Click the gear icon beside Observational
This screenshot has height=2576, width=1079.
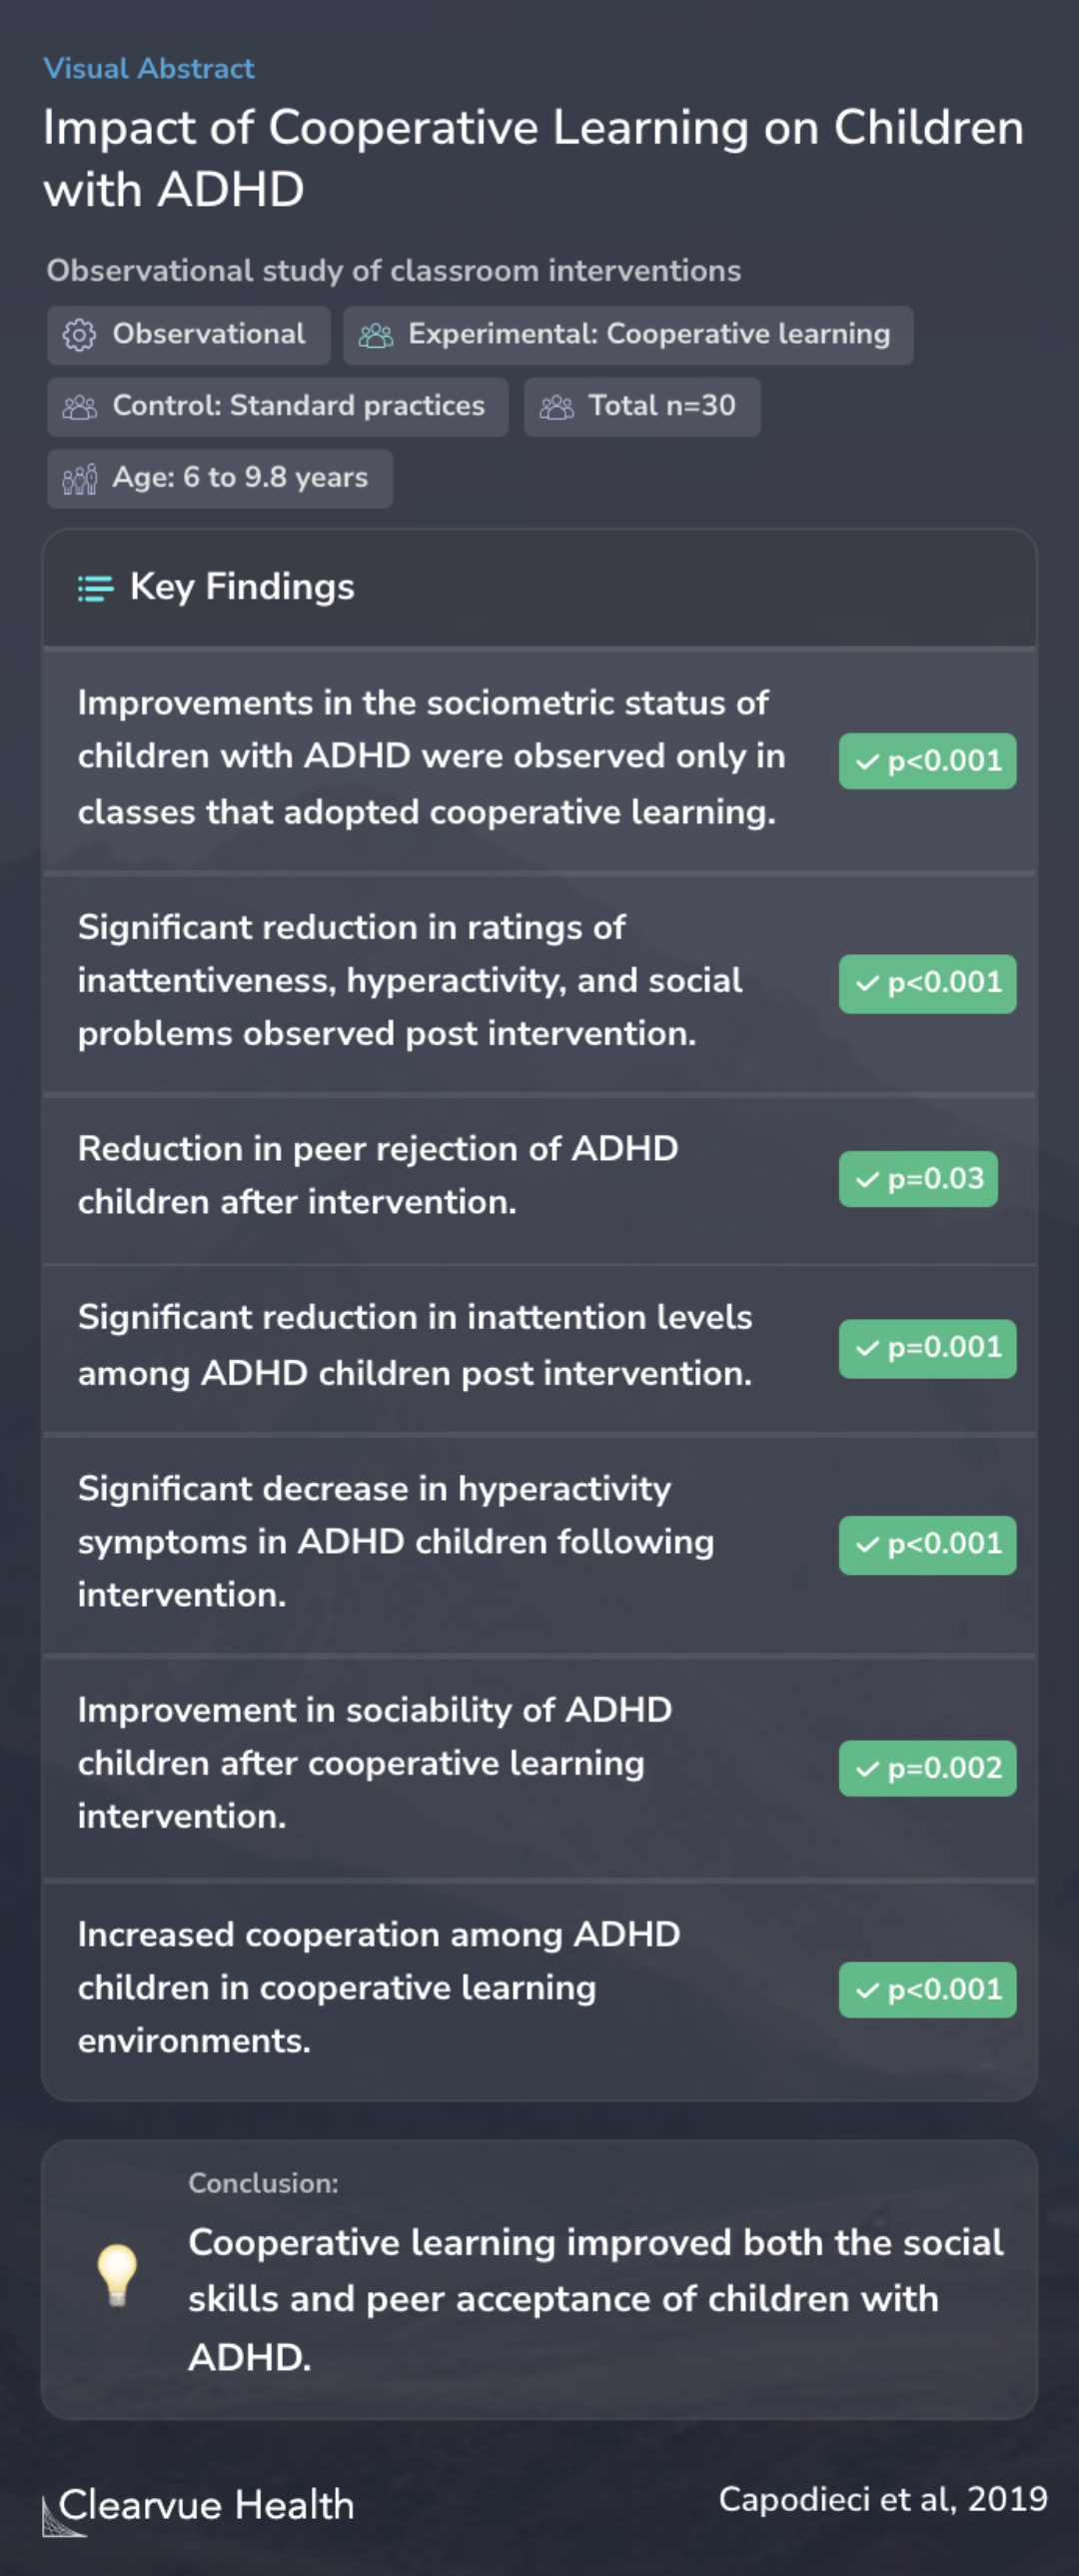point(79,335)
